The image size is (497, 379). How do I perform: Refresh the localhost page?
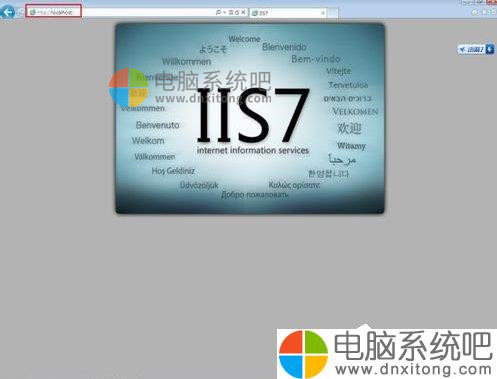coord(237,12)
